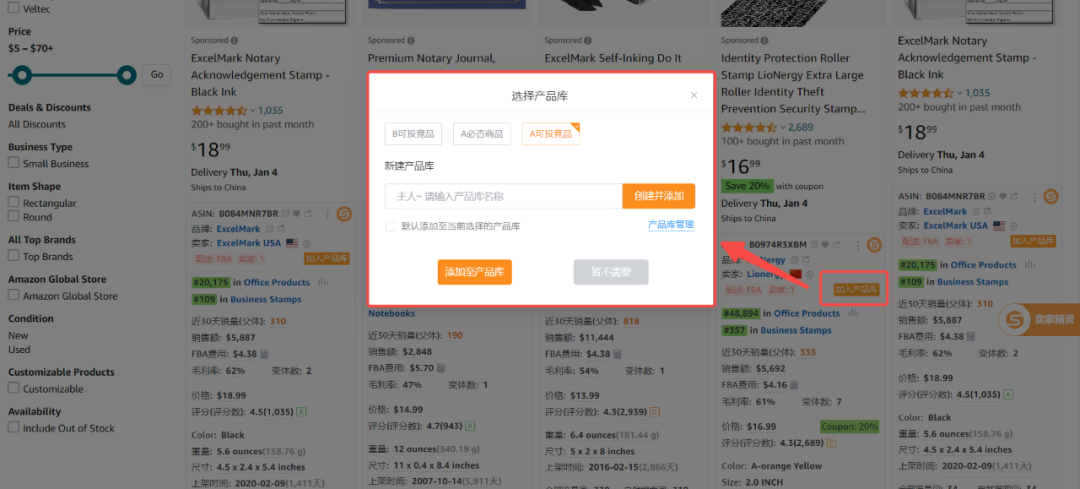Viewport: 1080px width, 489px height.
Task: Click the share icon beside ASIN B0974R3XBM
Action: (x=838, y=244)
